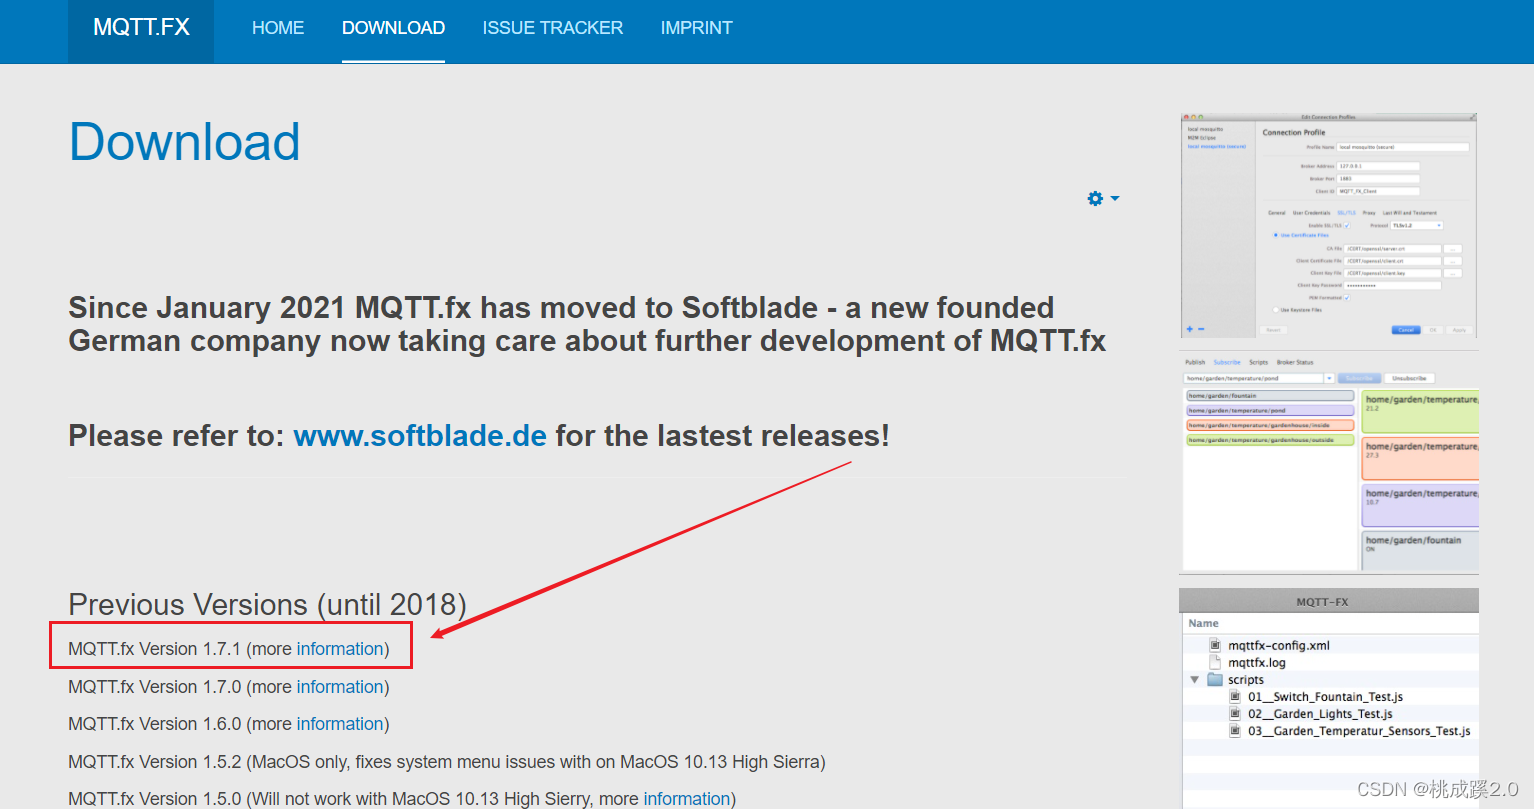Click the "MQTT.fx Version 1.6.0" text

(155, 724)
